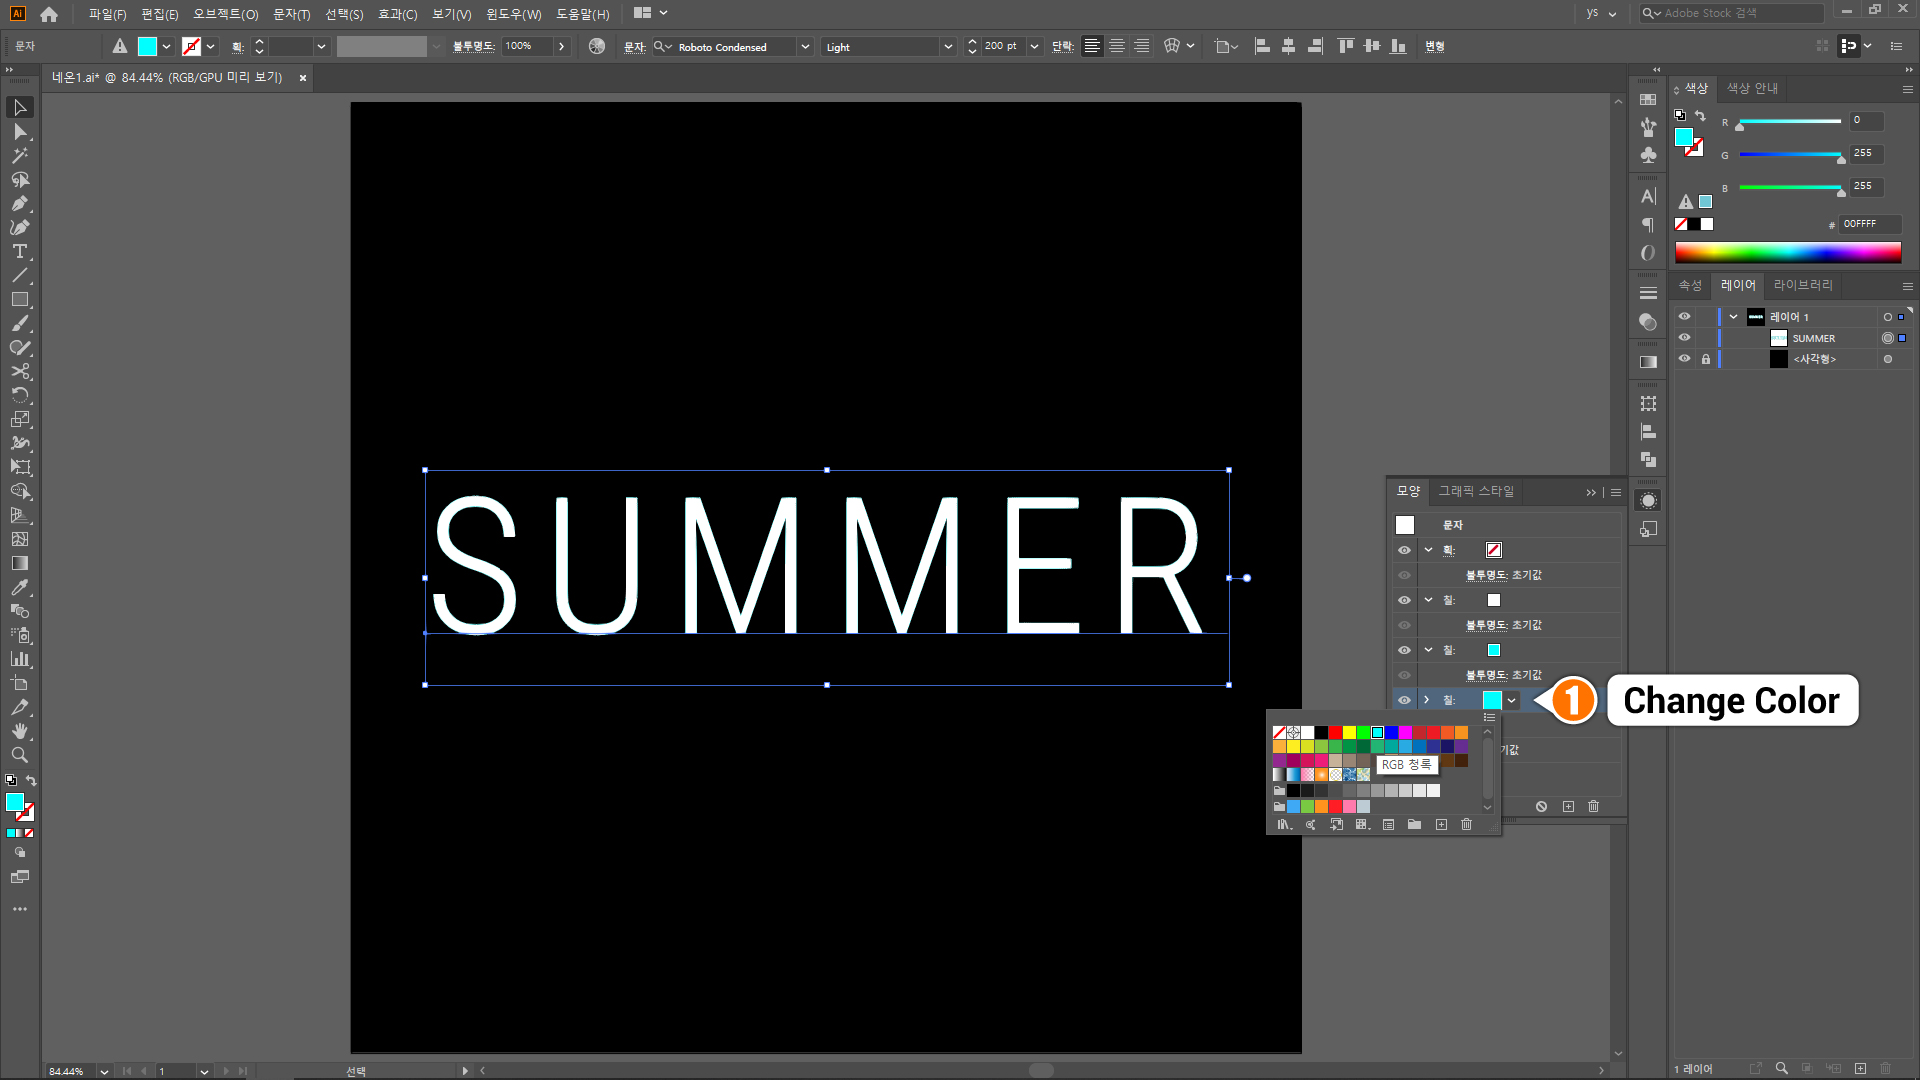
Task: Open the font family dropdown
Action: pyautogui.click(x=805, y=47)
